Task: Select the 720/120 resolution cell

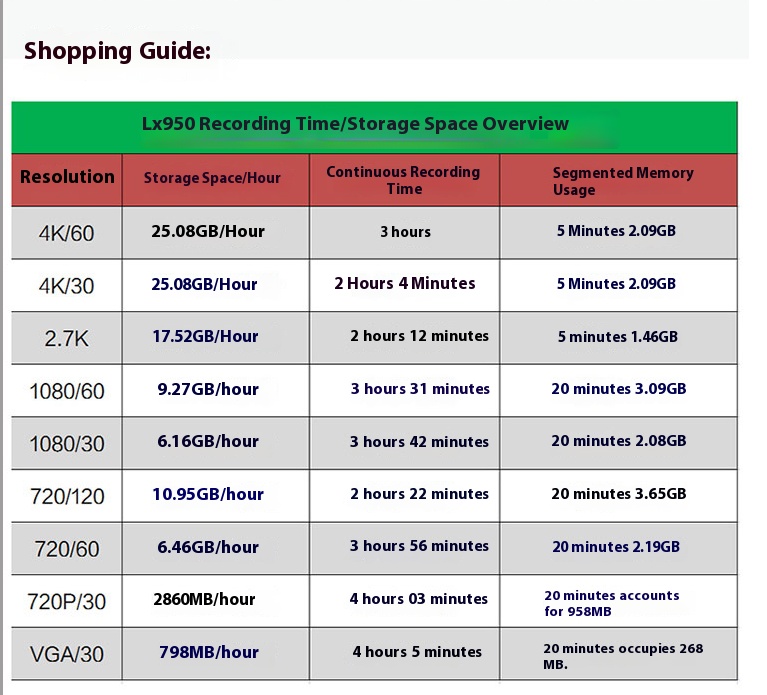Action: pos(67,497)
